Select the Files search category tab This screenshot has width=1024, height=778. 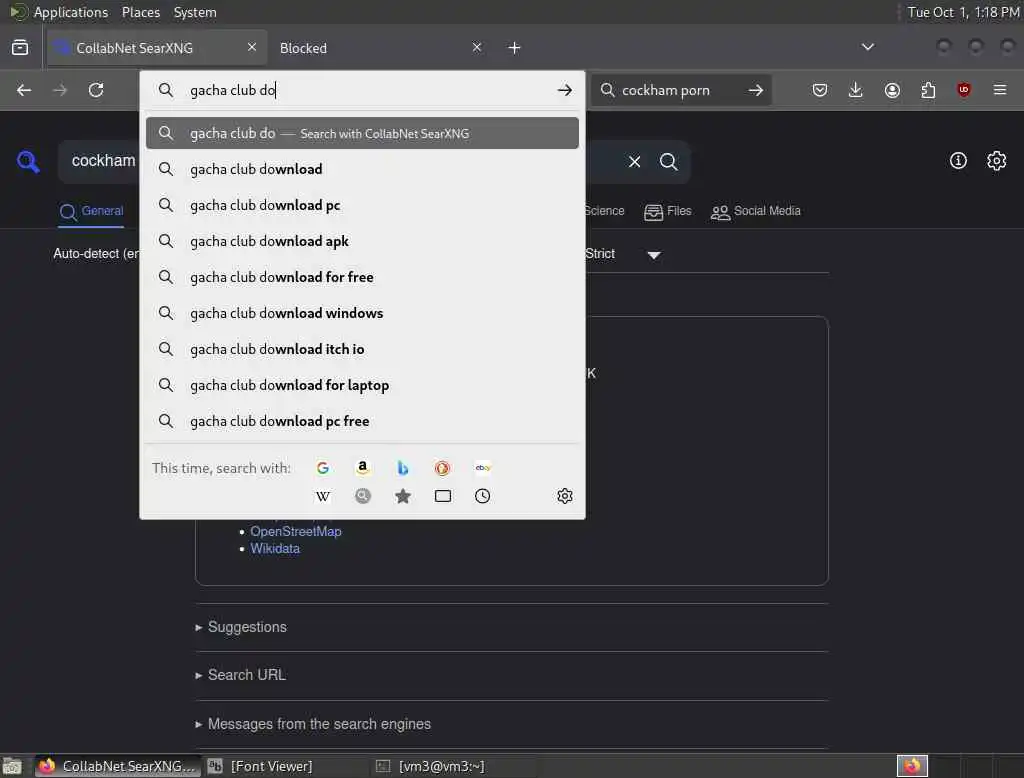(667, 212)
